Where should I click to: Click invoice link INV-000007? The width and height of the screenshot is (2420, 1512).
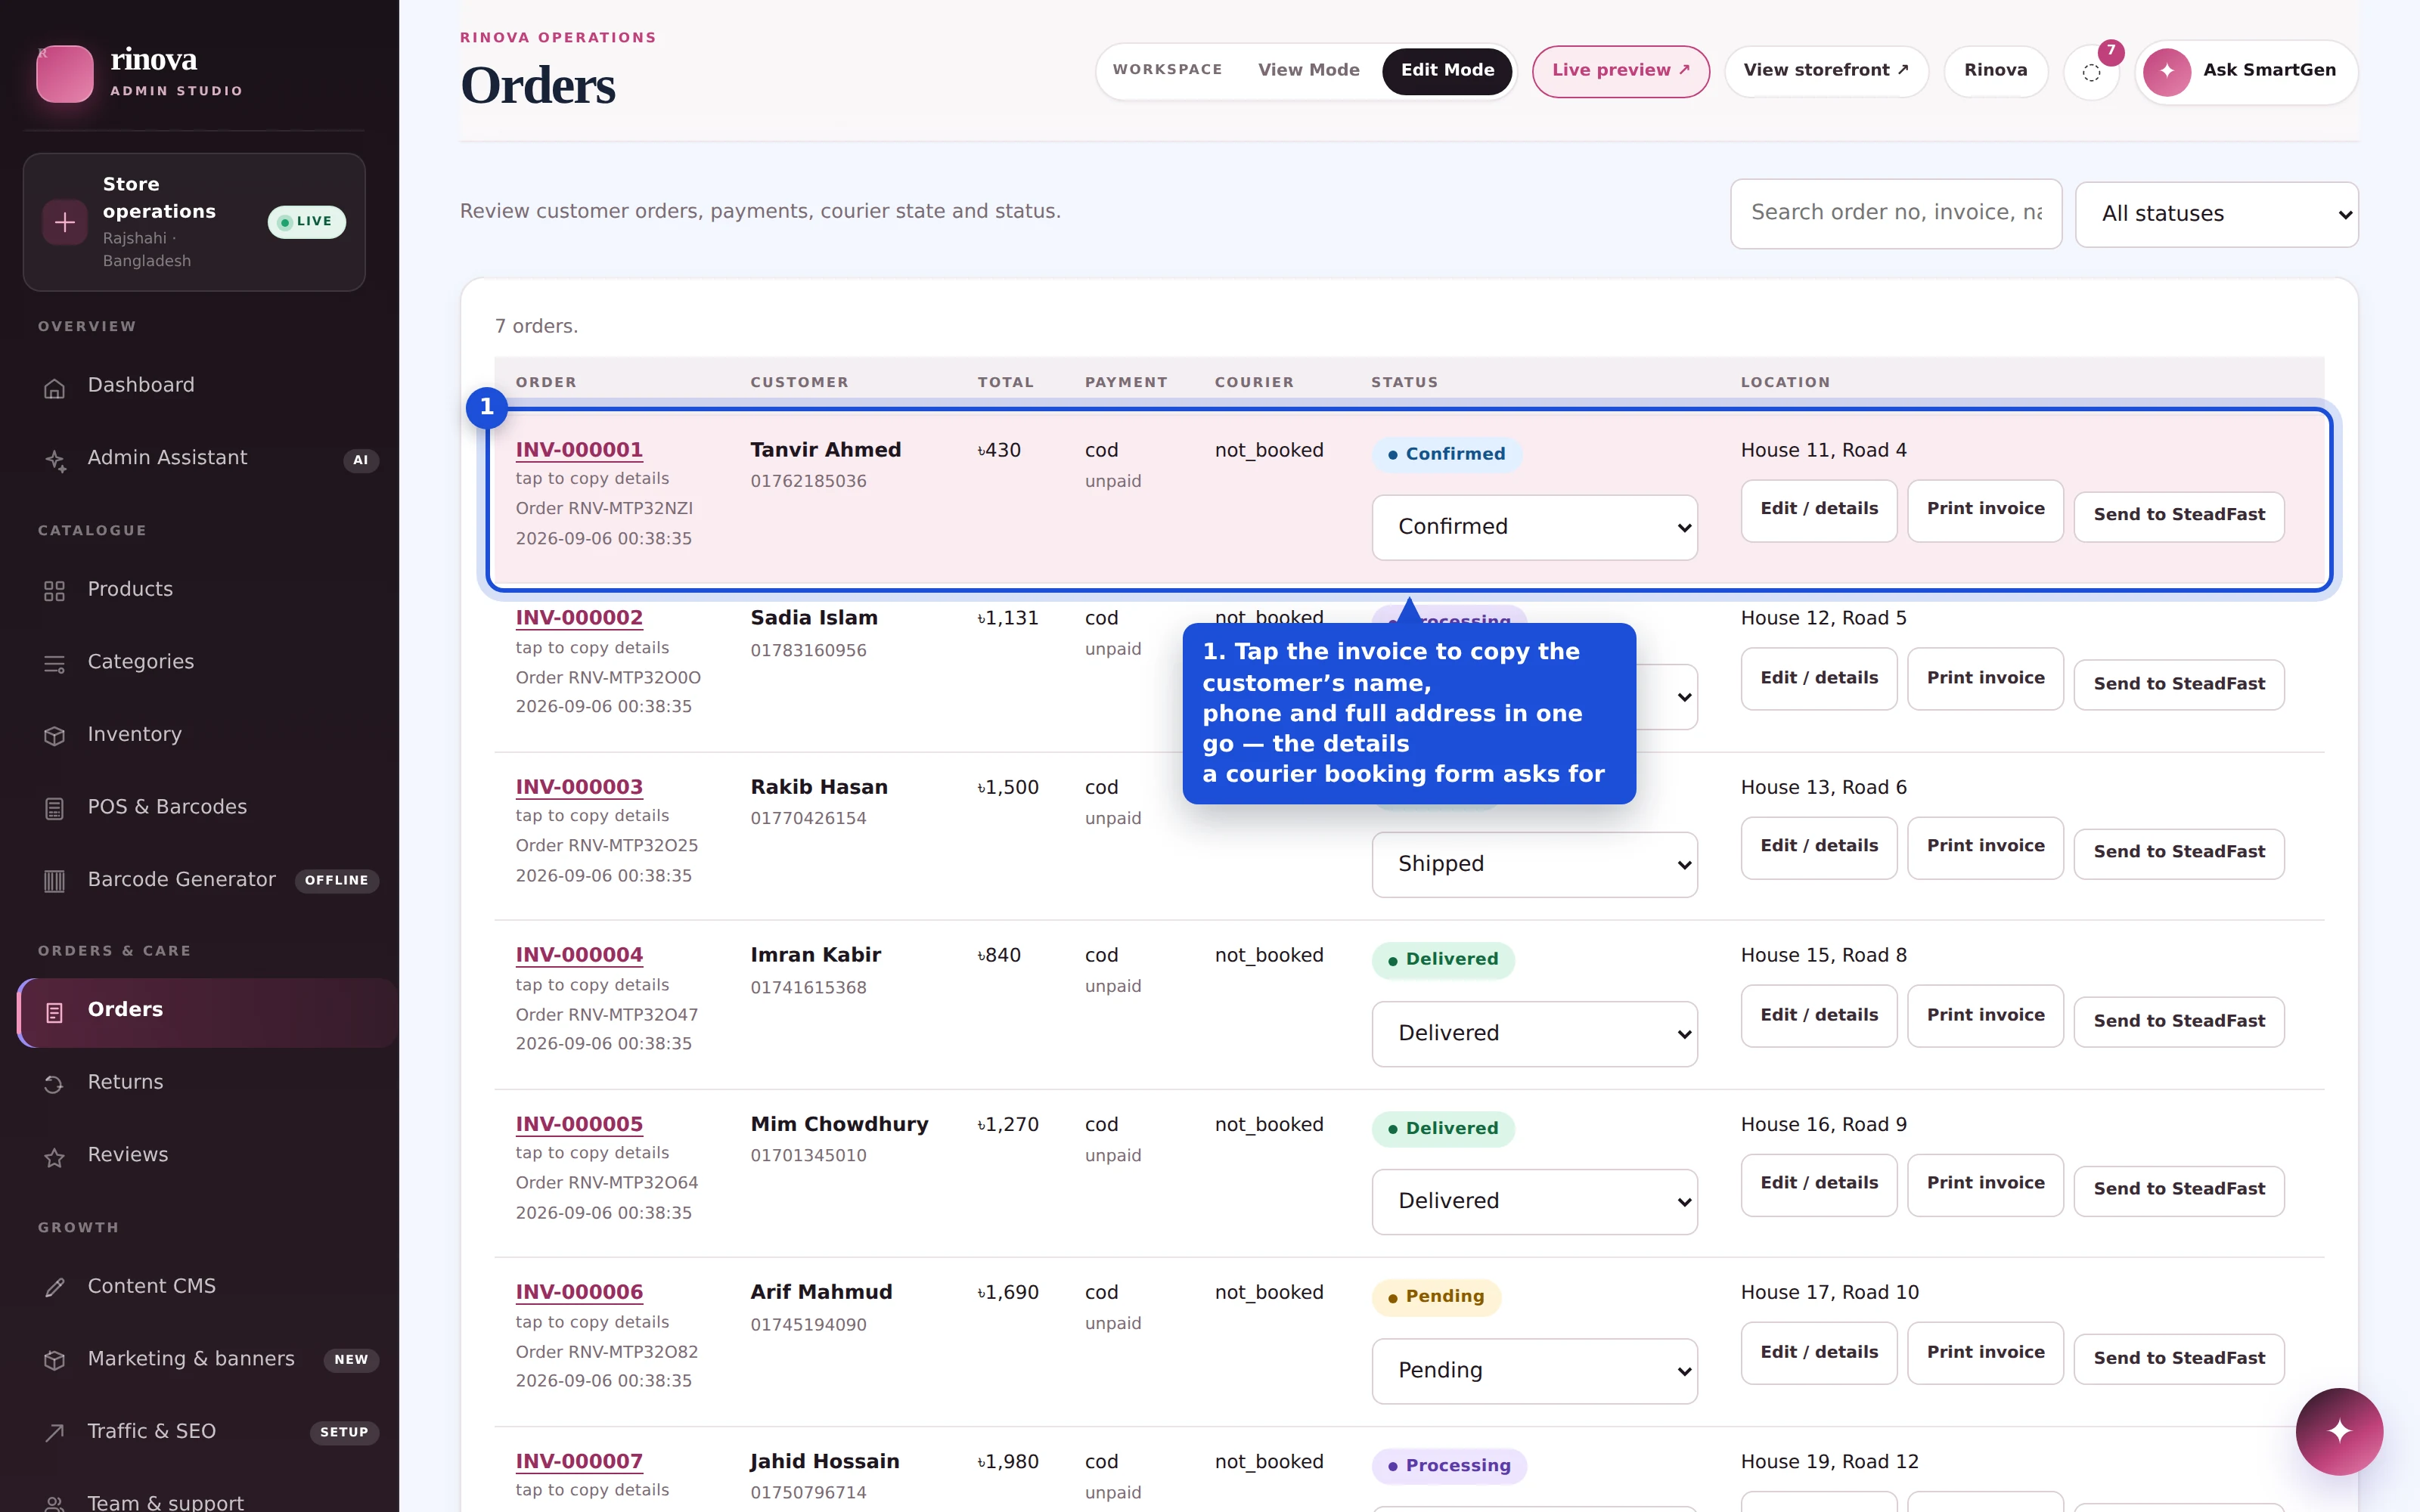(579, 1461)
